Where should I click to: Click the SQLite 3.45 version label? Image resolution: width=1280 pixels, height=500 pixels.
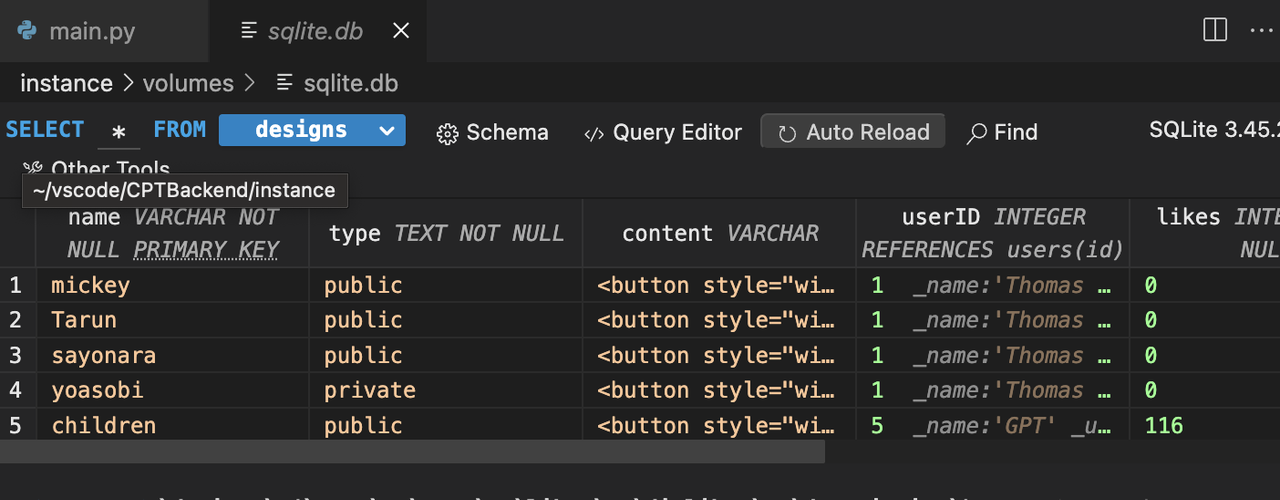tap(1214, 129)
